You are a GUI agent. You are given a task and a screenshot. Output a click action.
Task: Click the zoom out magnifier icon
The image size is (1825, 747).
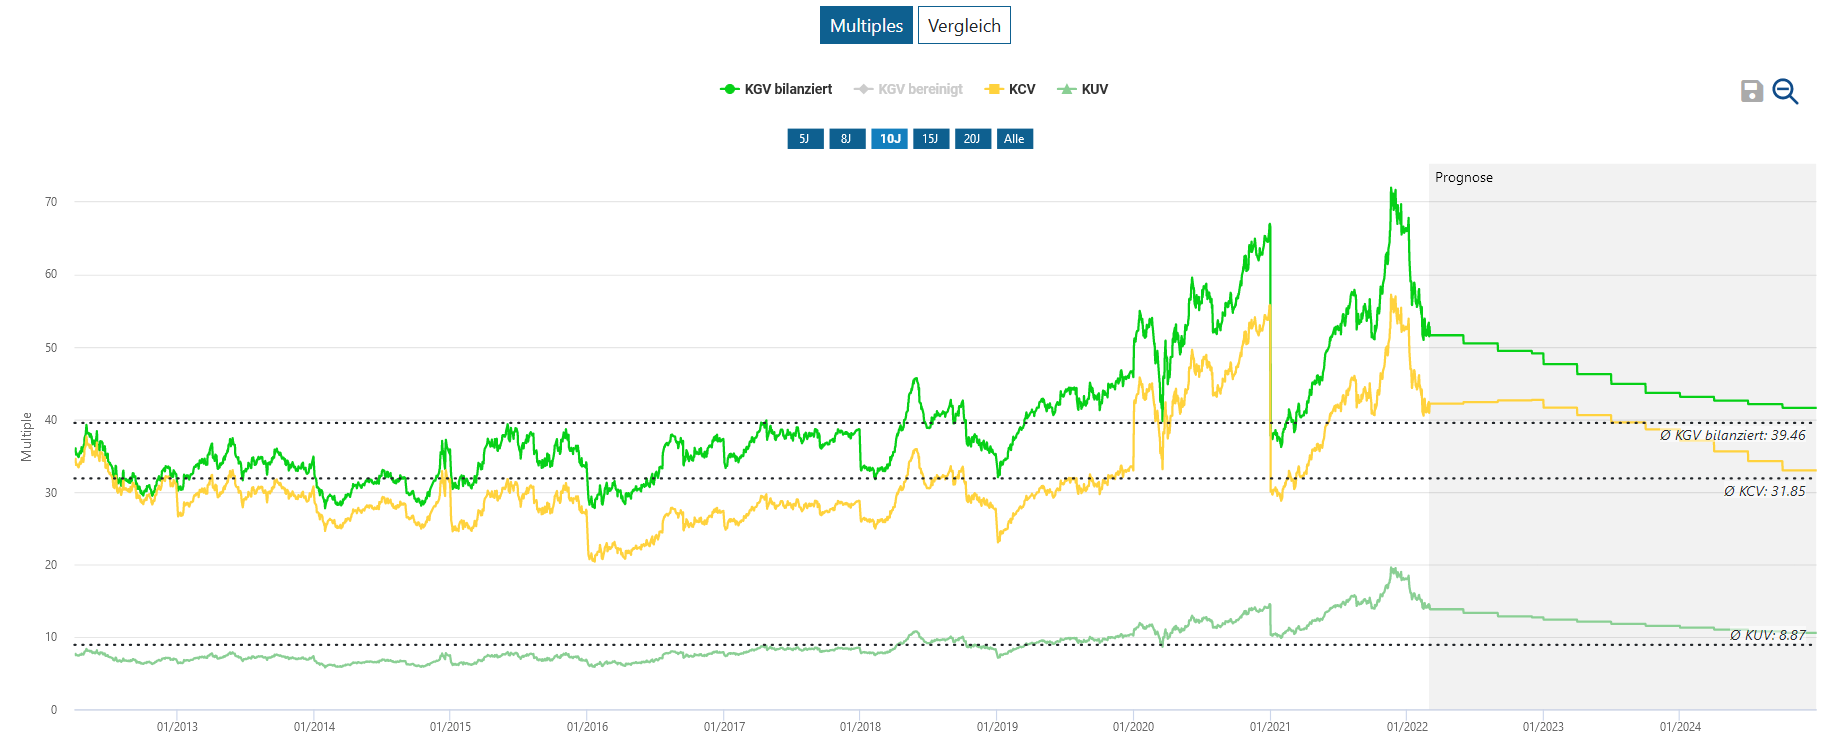(x=1785, y=91)
